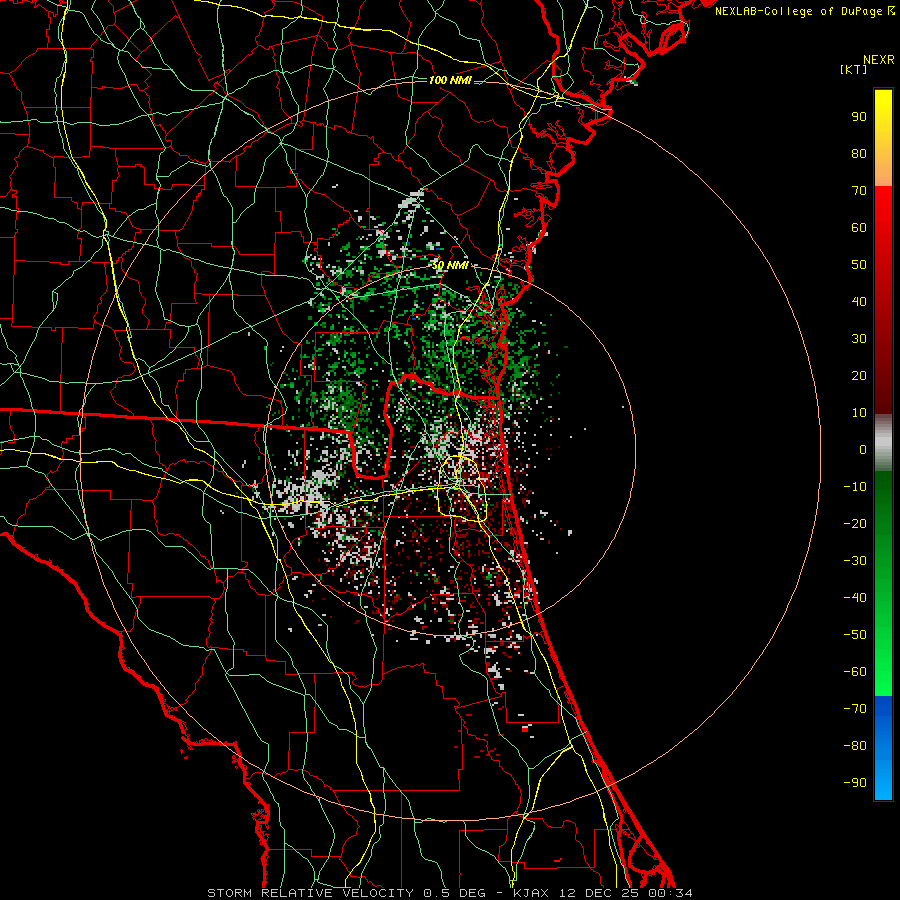Click the blue bottom segment of the color bar
900x900 pixels.
pos(883,747)
